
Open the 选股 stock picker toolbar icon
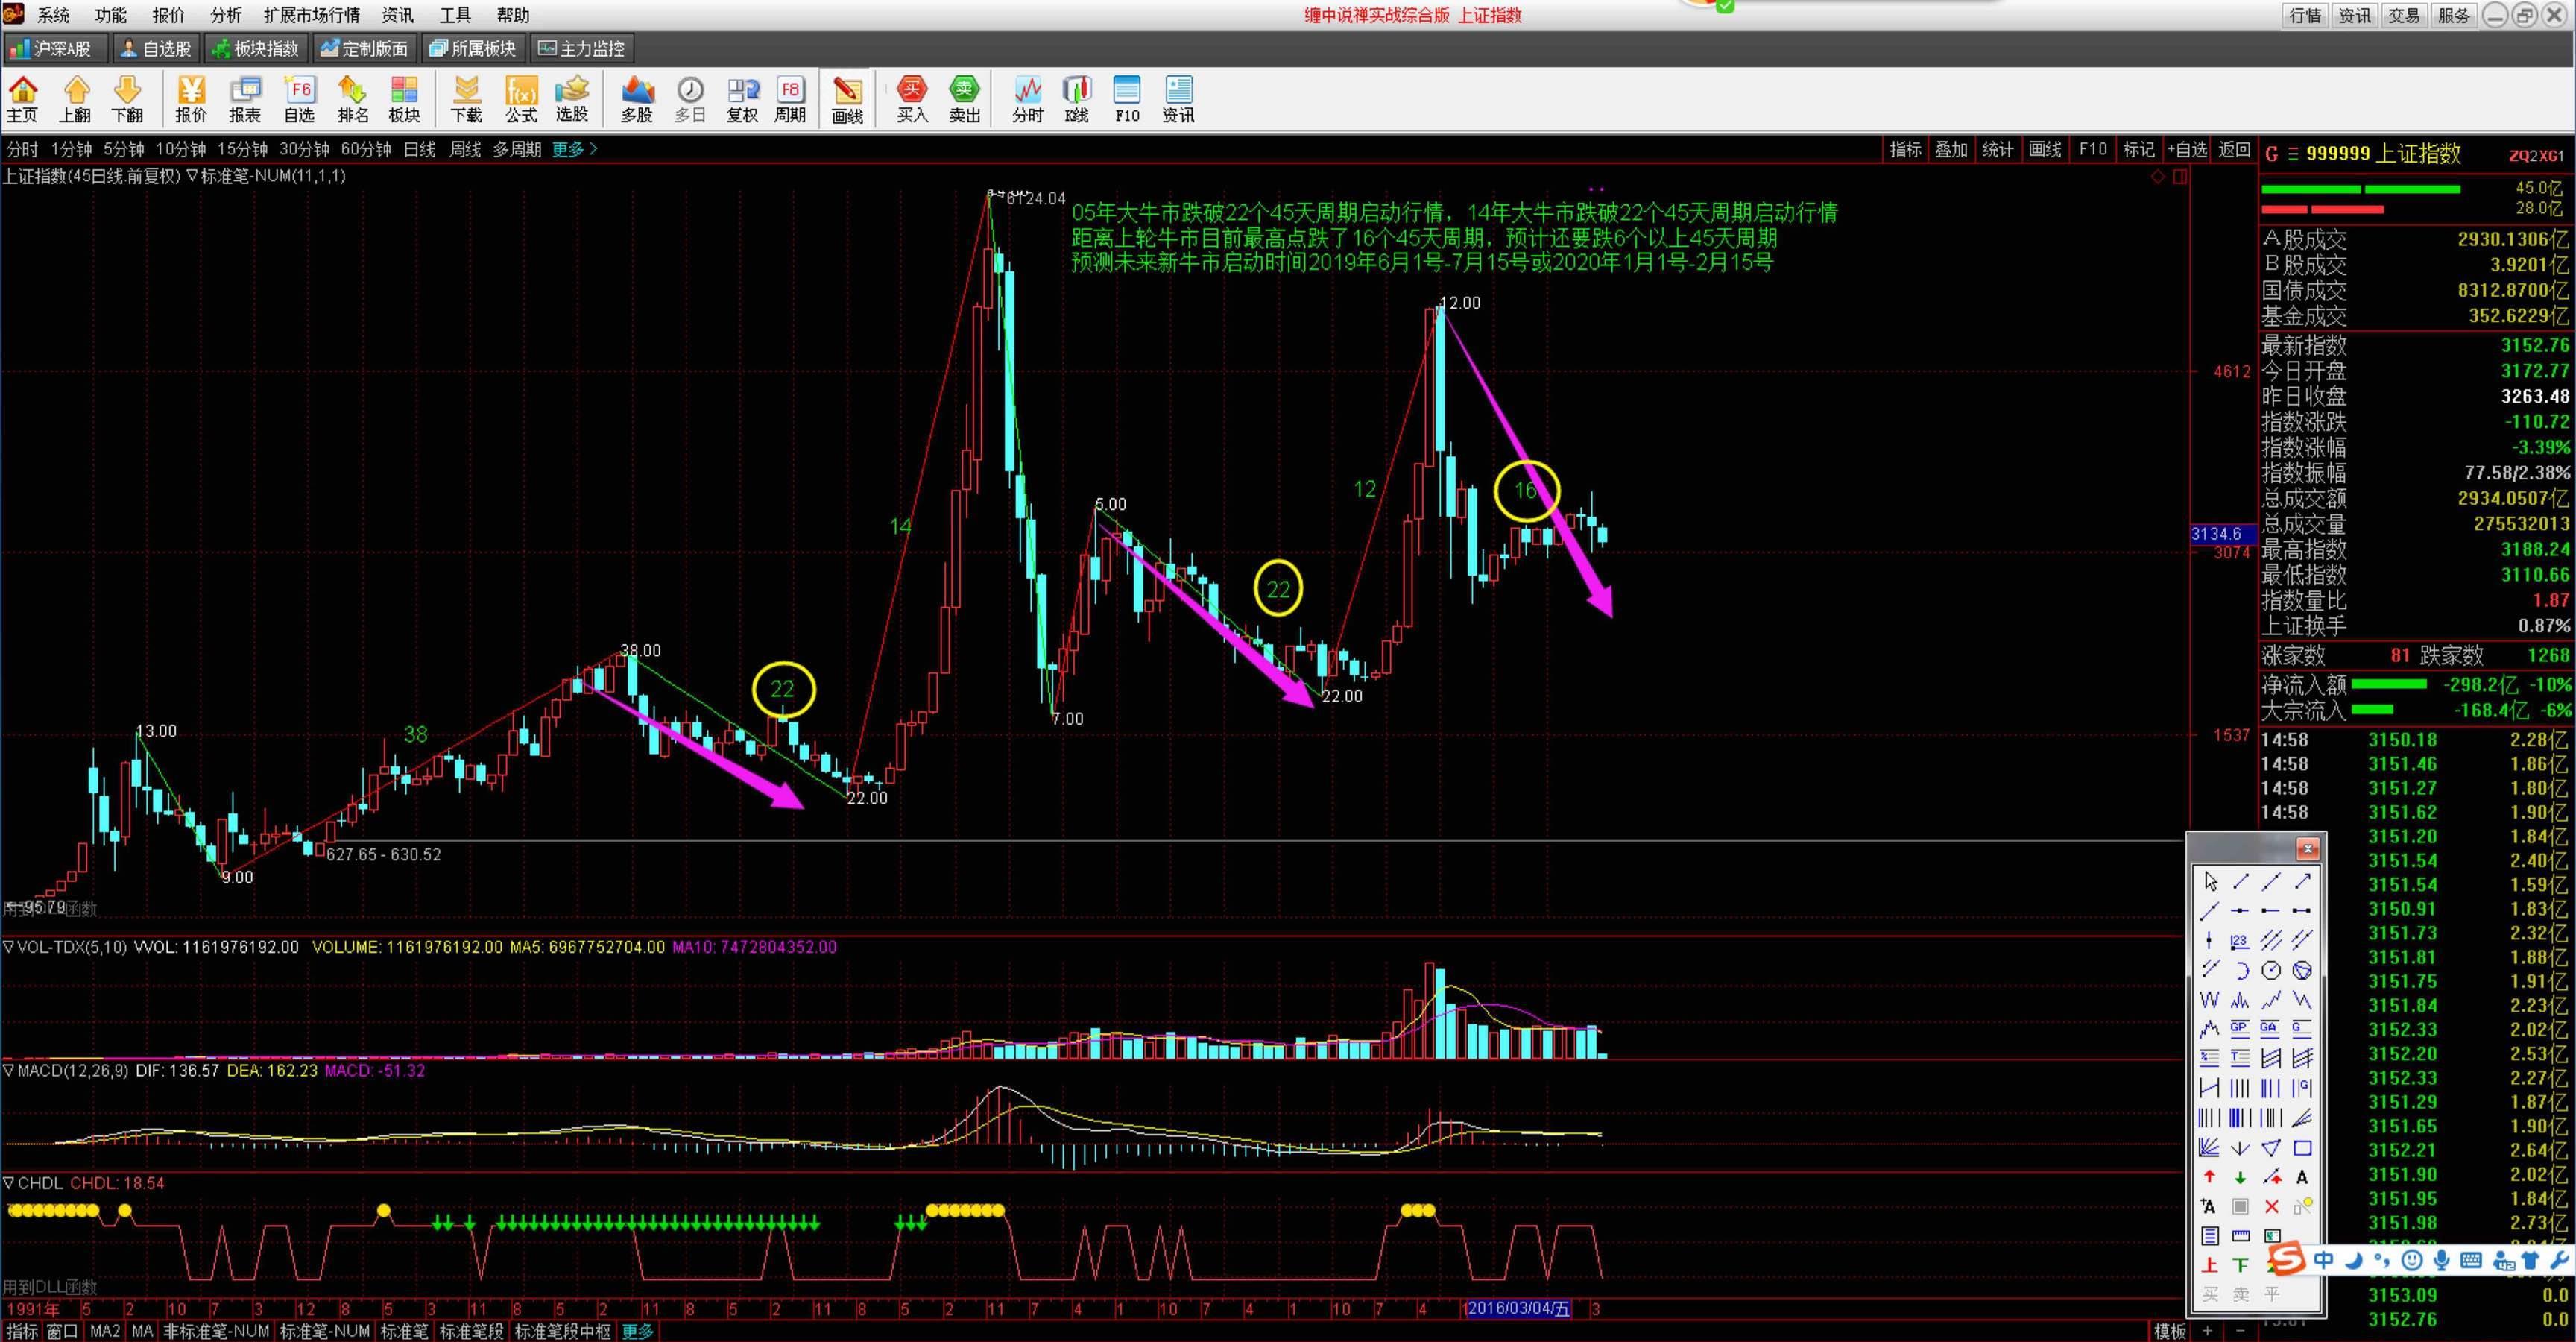click(x=572, y=99)
